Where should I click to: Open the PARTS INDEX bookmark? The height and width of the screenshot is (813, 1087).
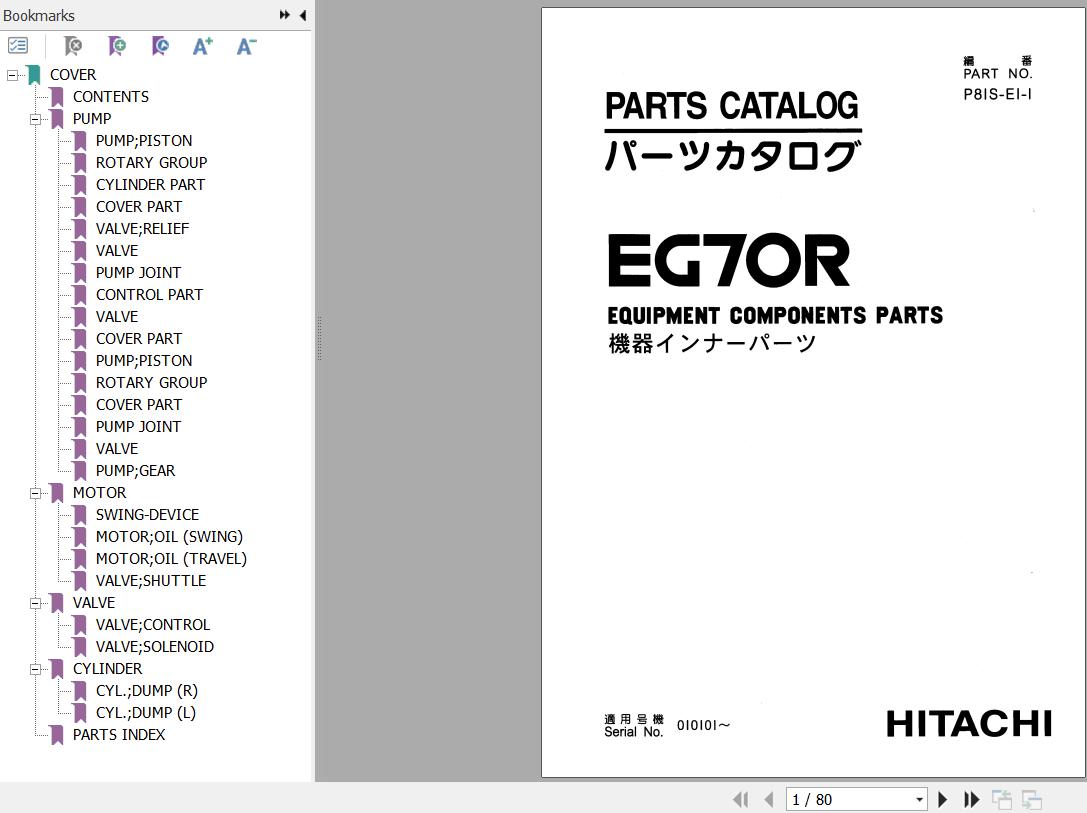click(x=119, y=735)
